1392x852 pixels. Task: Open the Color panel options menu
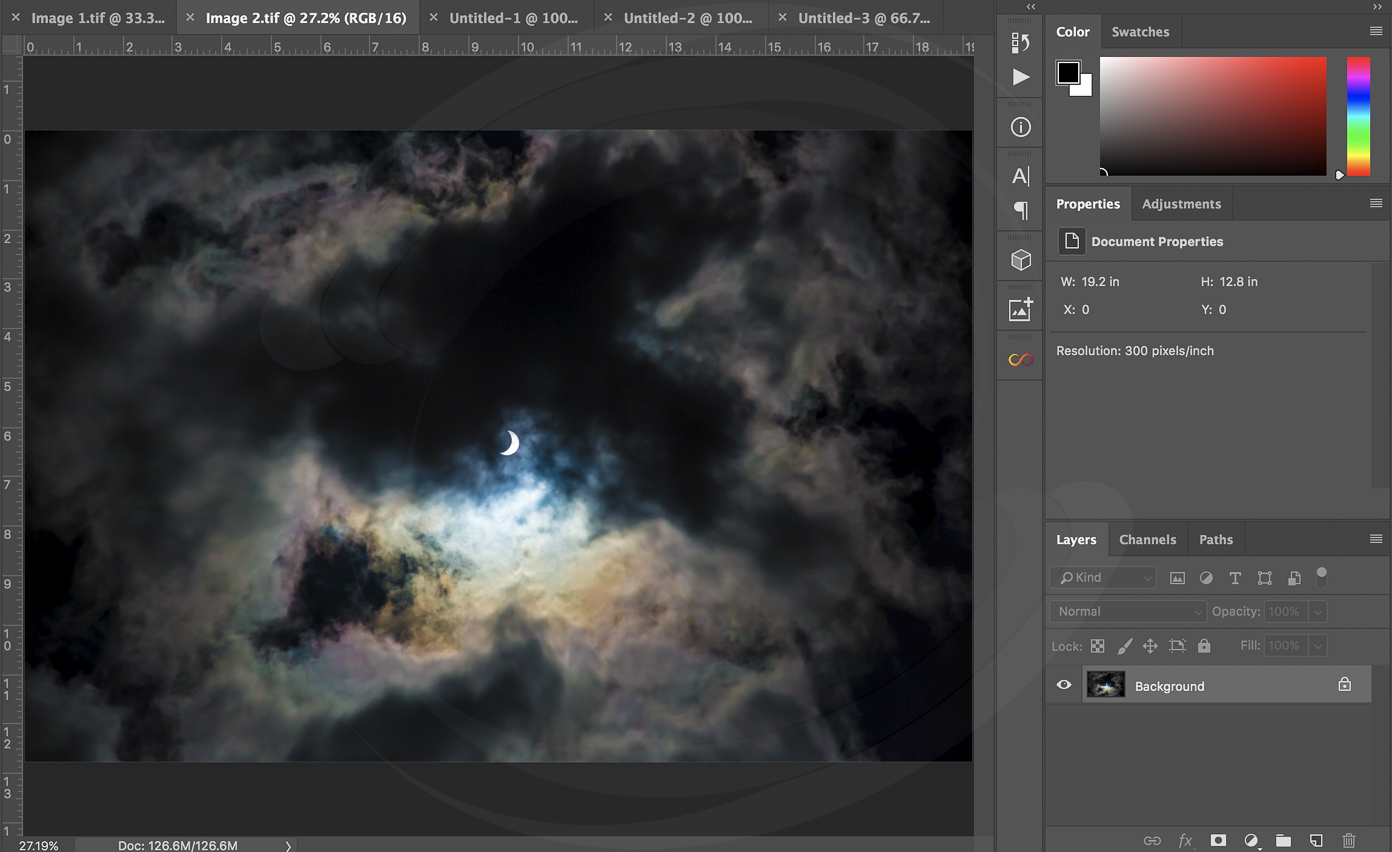click(x=1376, y=32)
